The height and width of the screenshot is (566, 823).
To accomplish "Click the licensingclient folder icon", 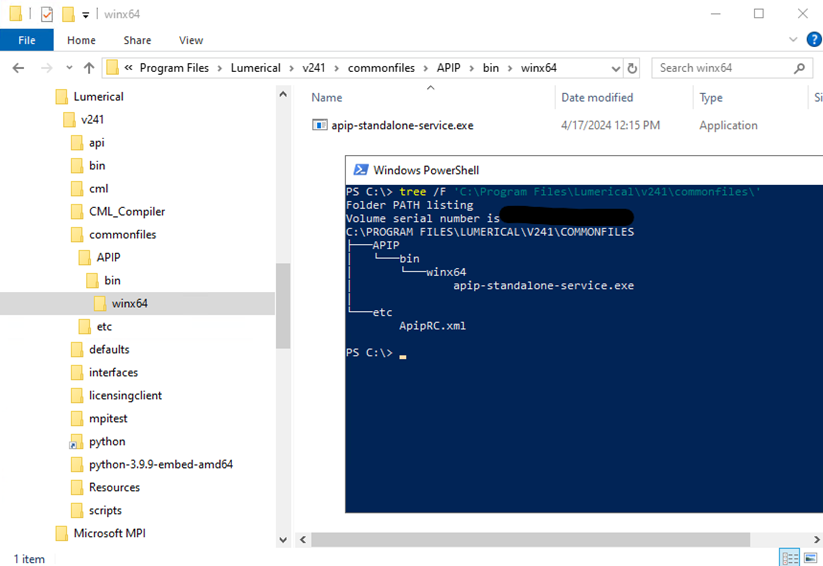I will tap(77, 396).
